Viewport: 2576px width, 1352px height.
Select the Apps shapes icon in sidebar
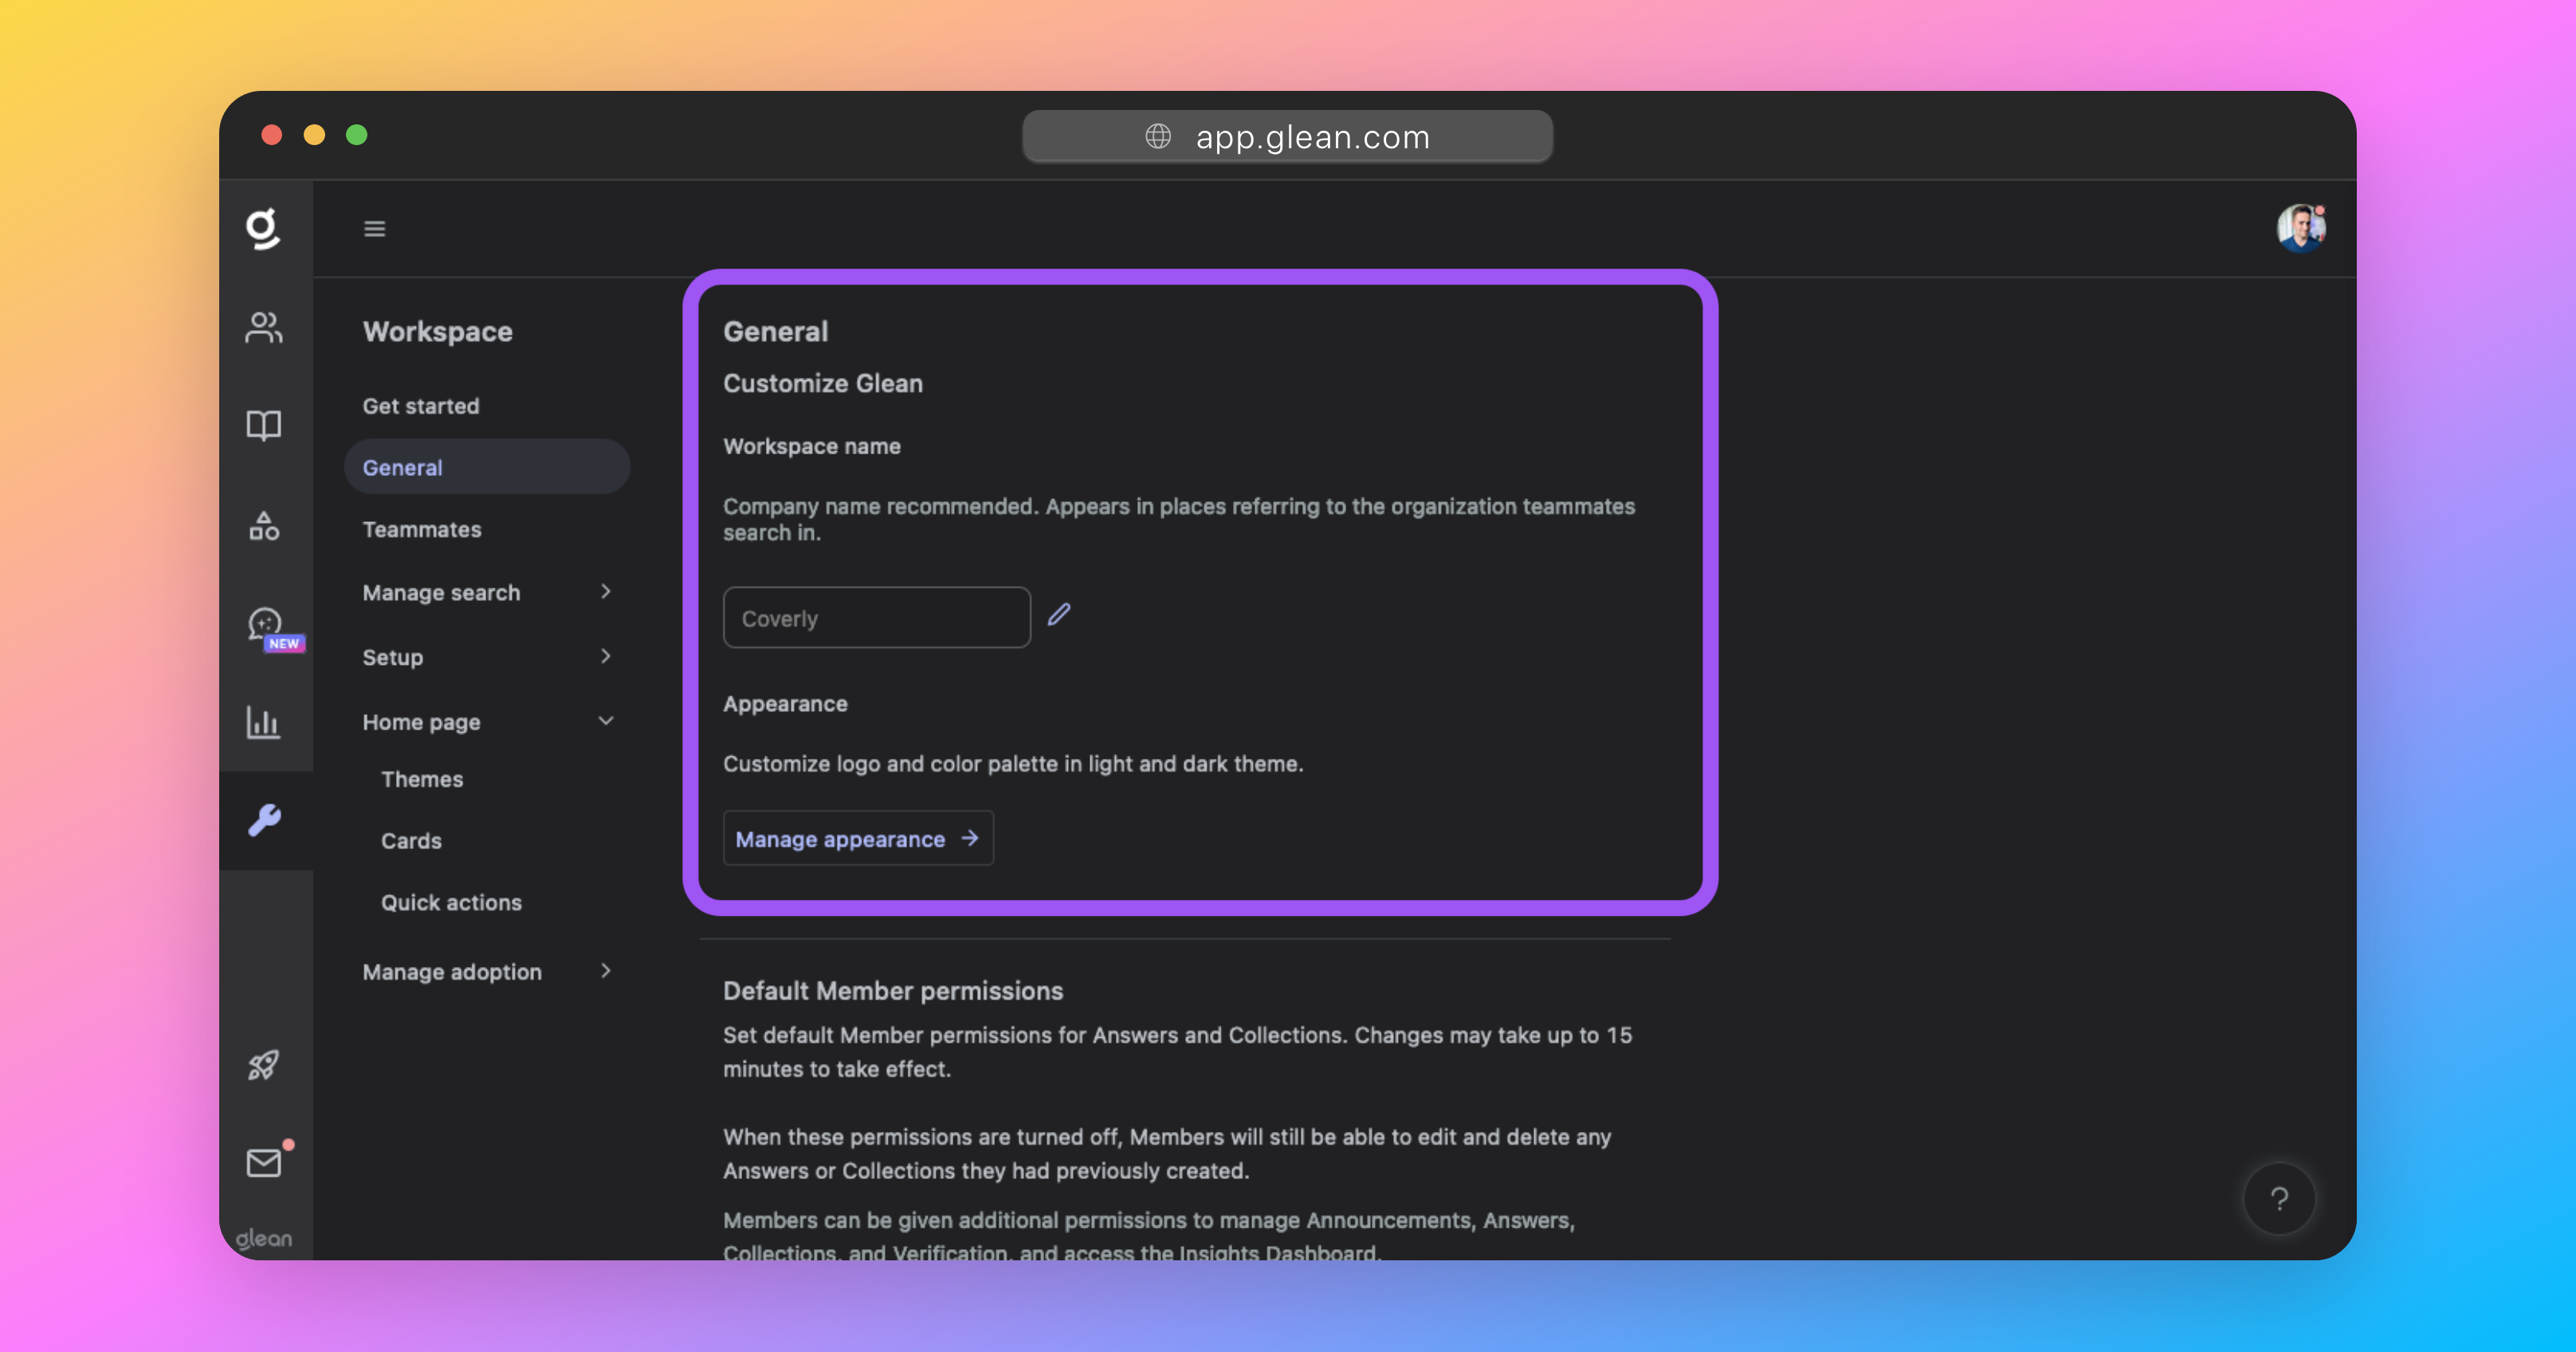pyautogui.click(x=264, y=525)
